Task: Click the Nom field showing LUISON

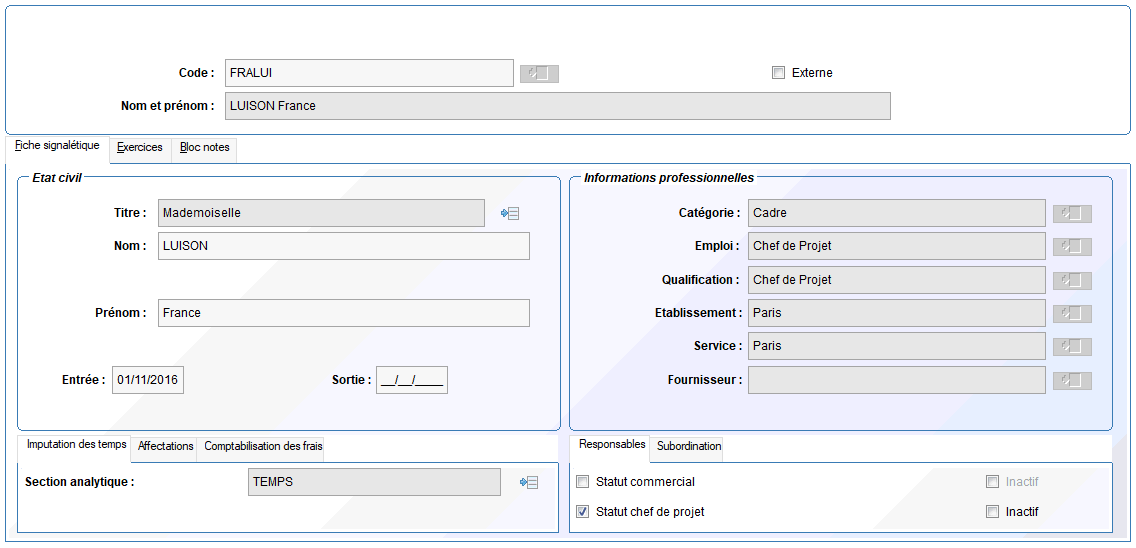Action: (344, 246)
